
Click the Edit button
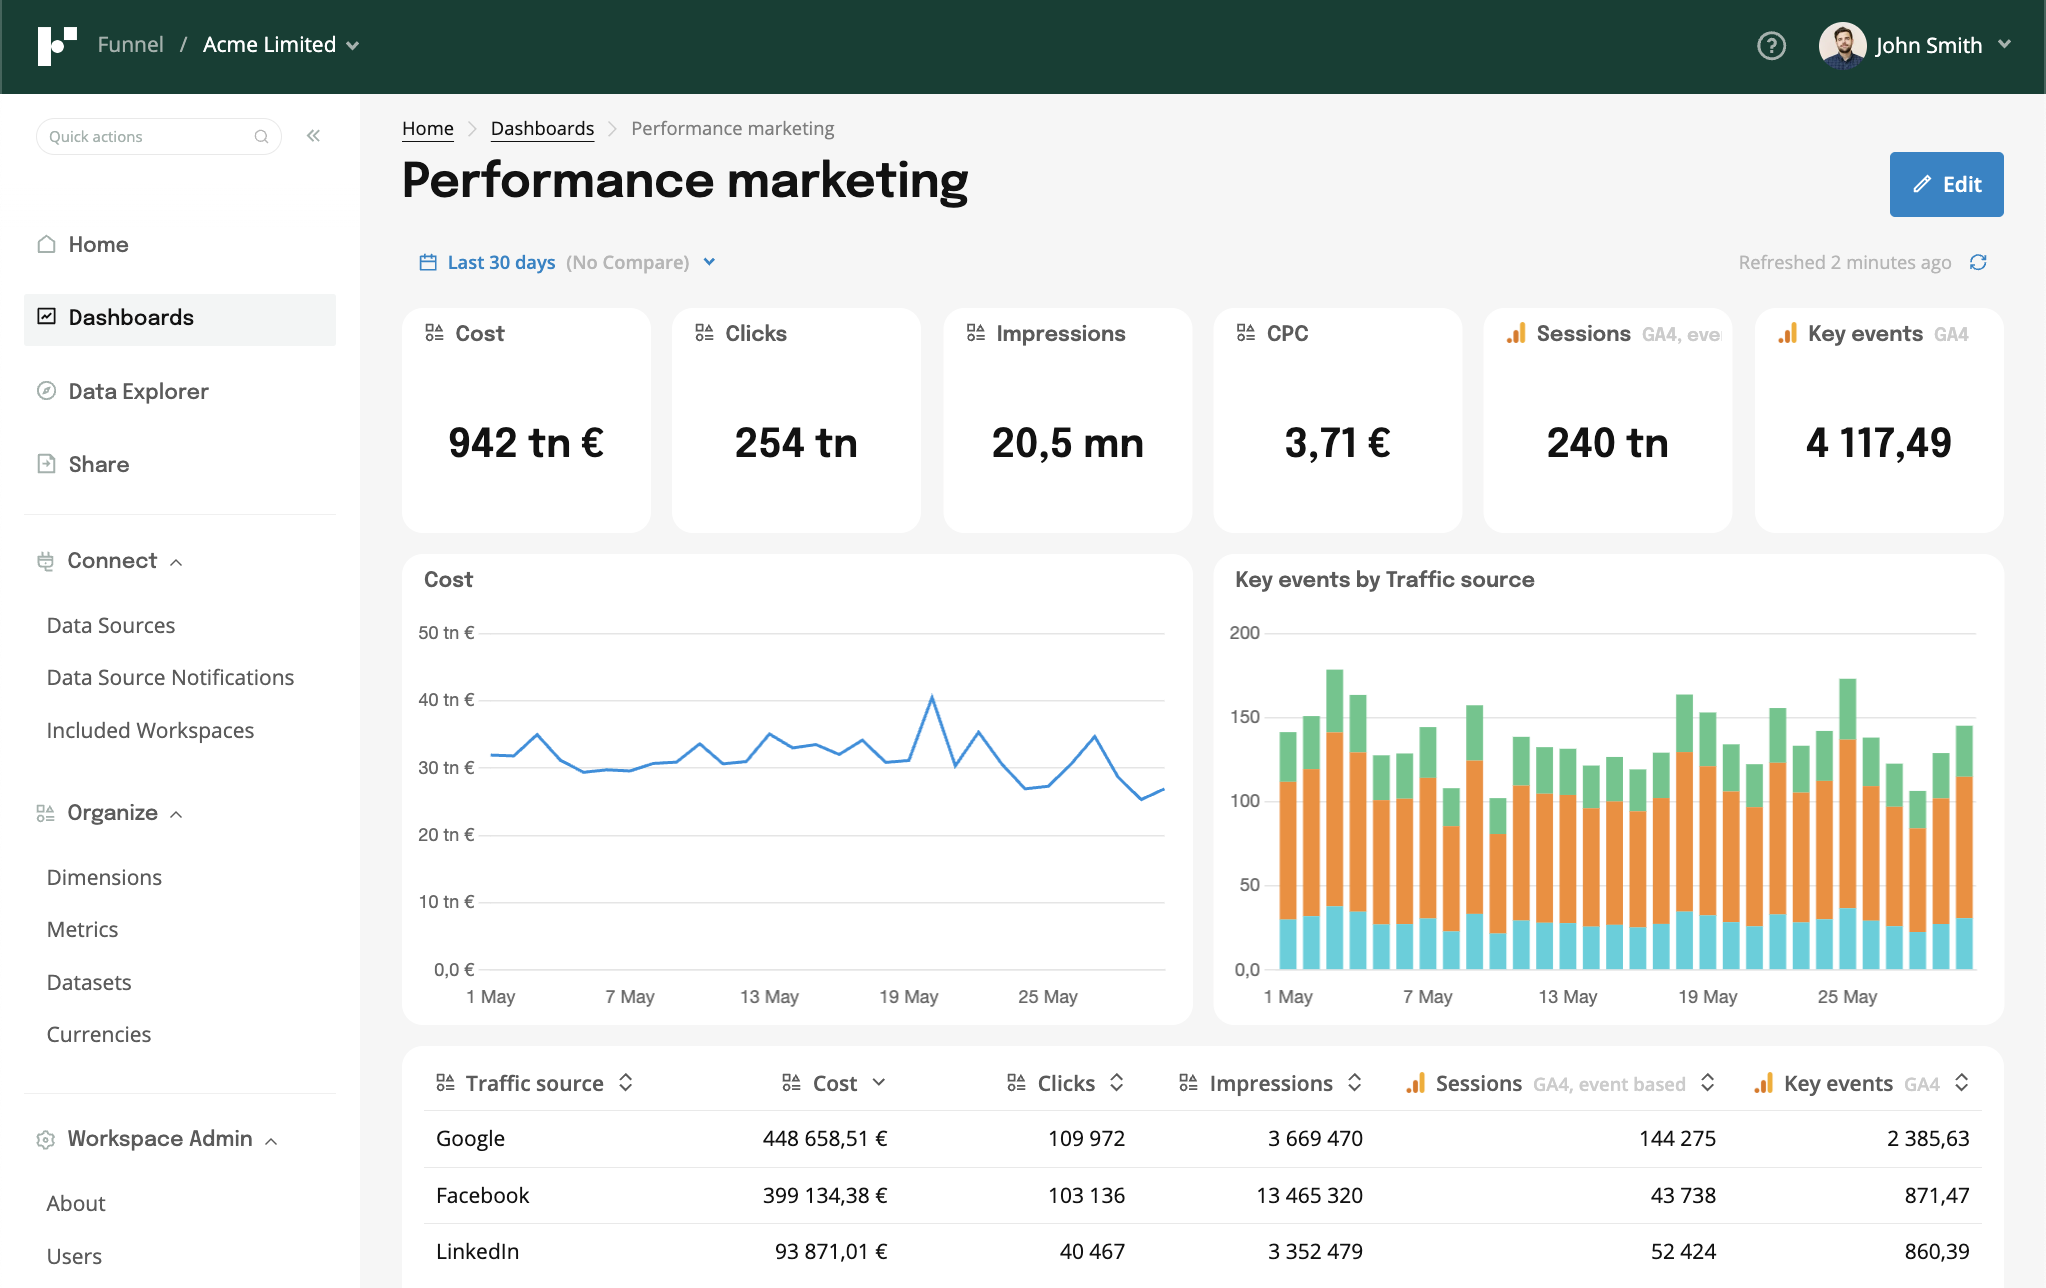tap(1945, 184)
